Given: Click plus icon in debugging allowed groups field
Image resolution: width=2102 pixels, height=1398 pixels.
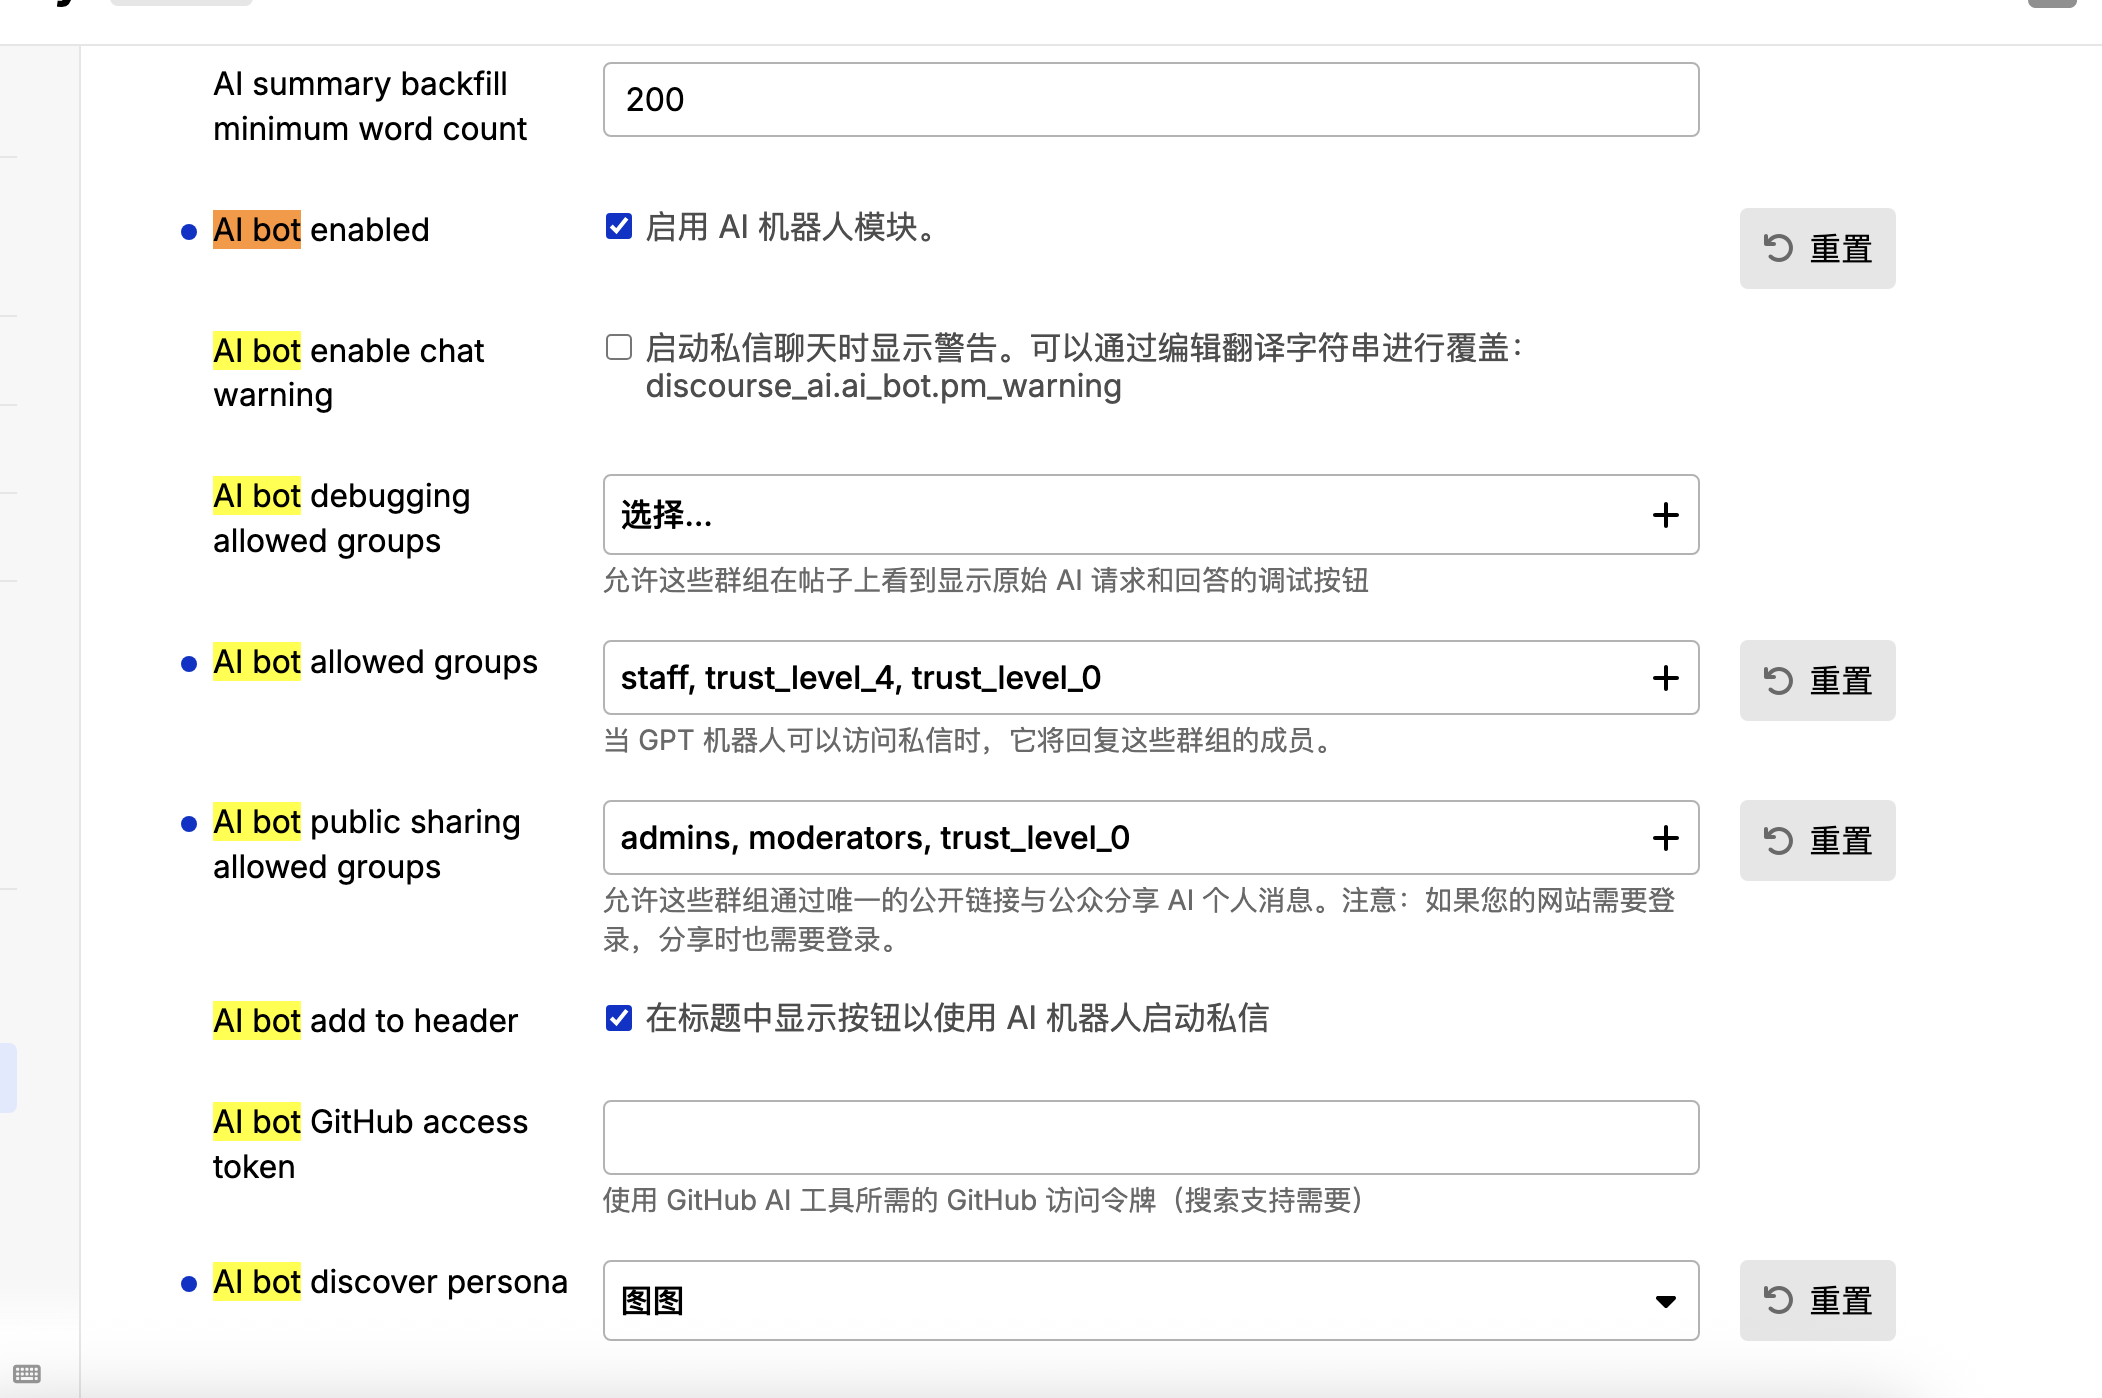Looking at the screenshot, I should (1665, 515).
